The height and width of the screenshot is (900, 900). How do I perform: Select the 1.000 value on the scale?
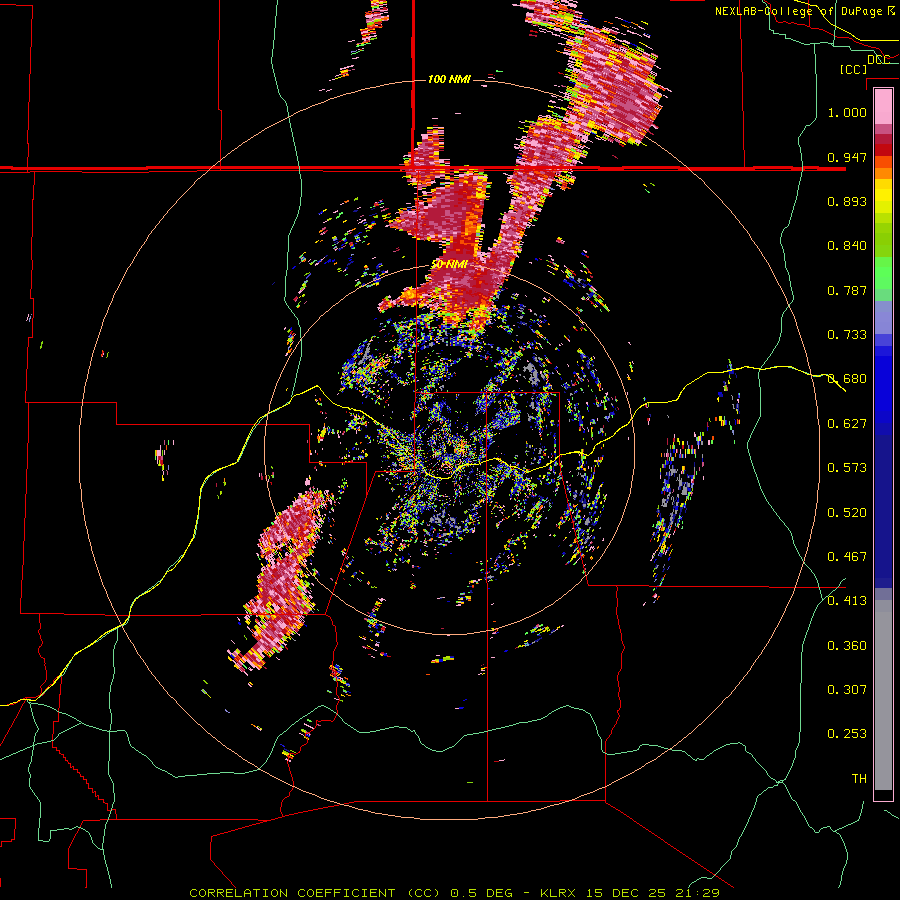click(x=847, y=112)
